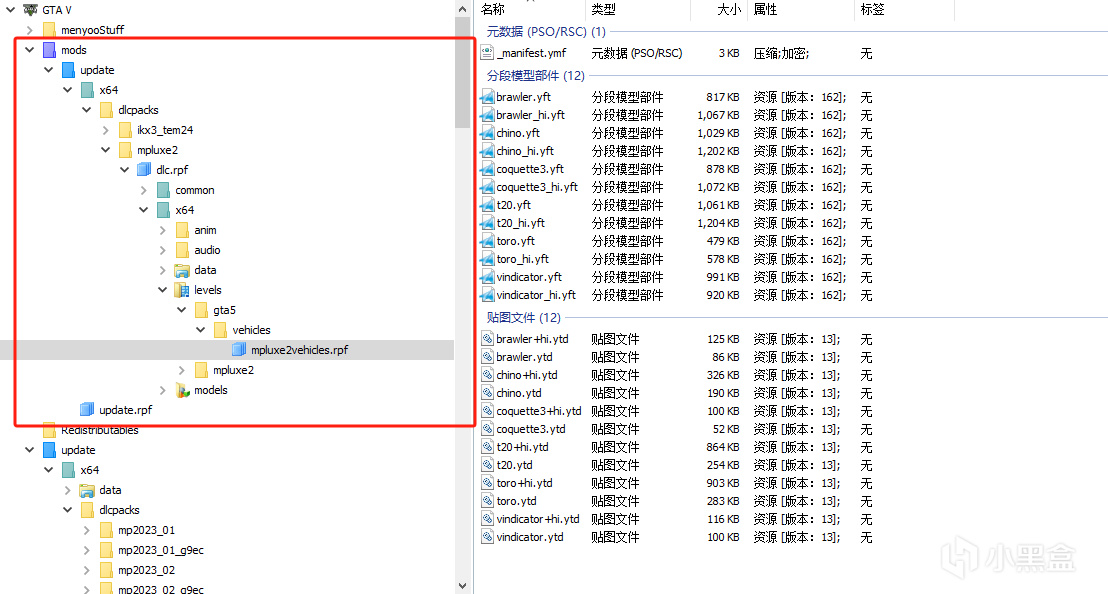Screen dimensions: 1108x594
Task: Click the chino.ytd texture file icon
Action: (488, 393)
